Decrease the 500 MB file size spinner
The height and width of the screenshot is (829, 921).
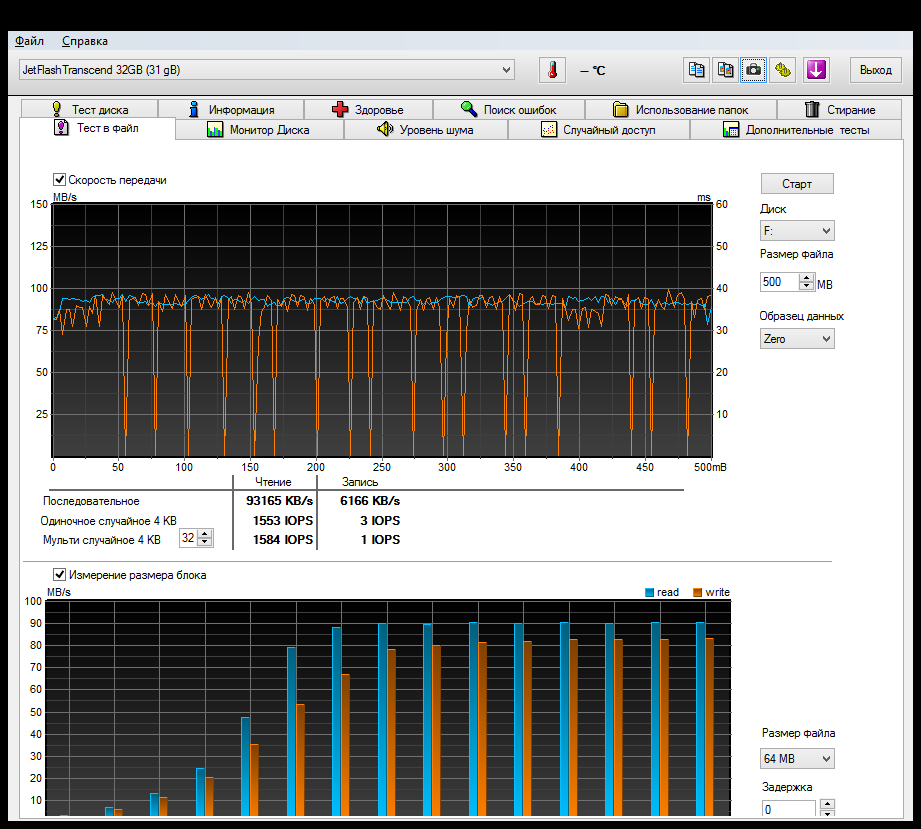point(807,286)
